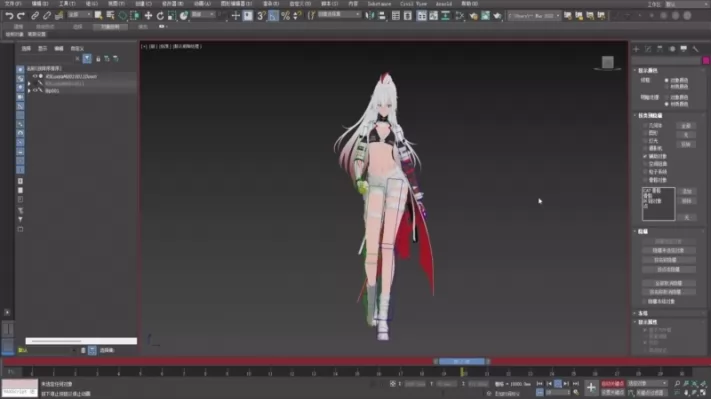The width and height of the screenshot is (711, 399).
Task: Switch to the Modify command panel tab
Action: [648, 49]
